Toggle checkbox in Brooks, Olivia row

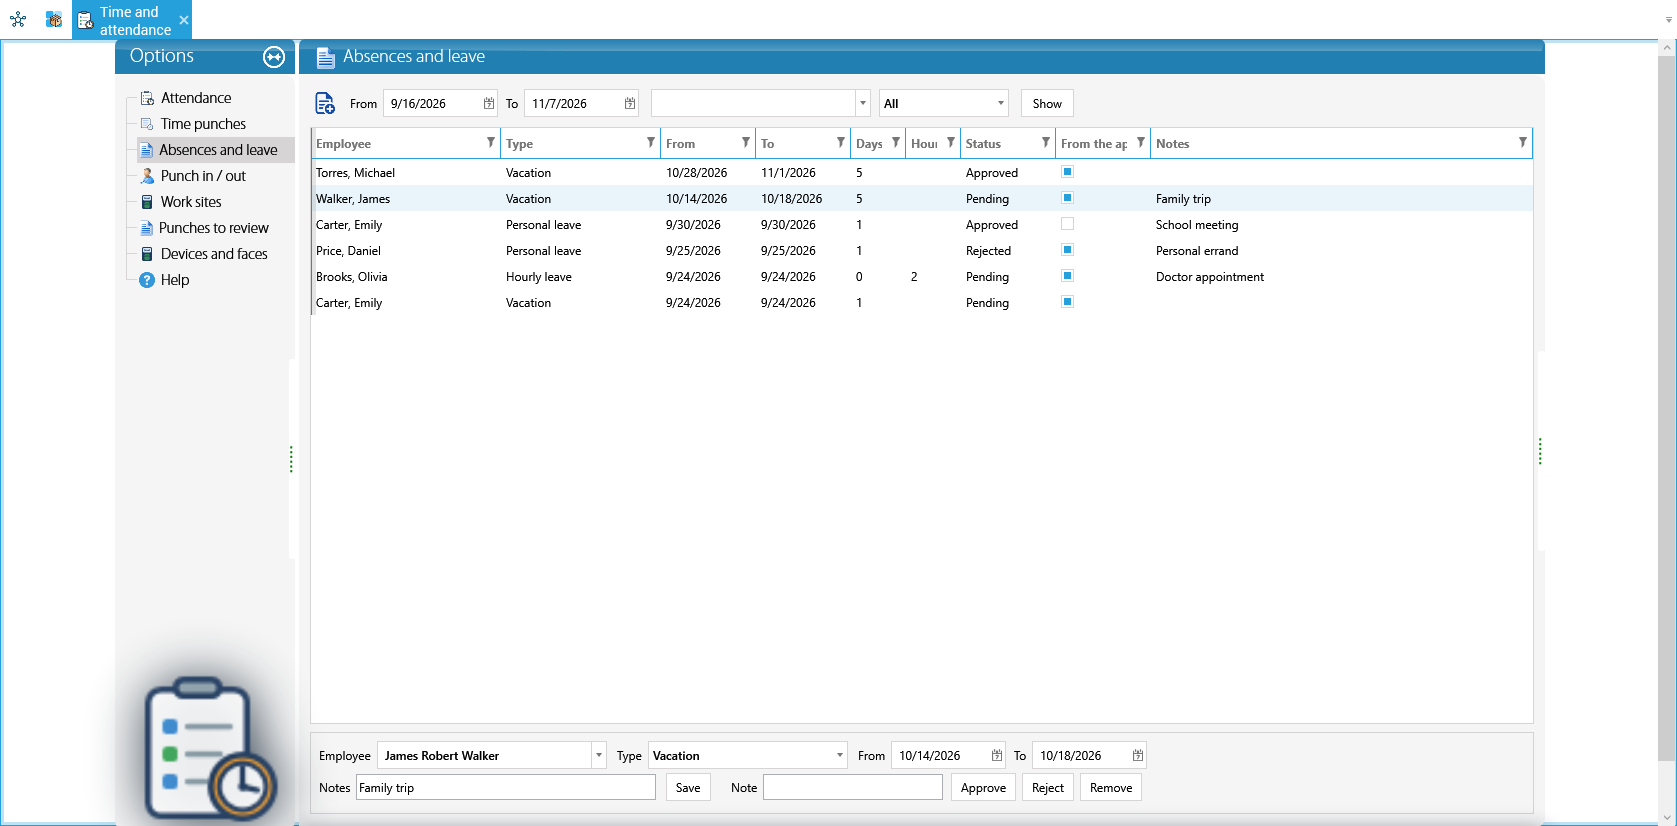tap(1067, 276)
